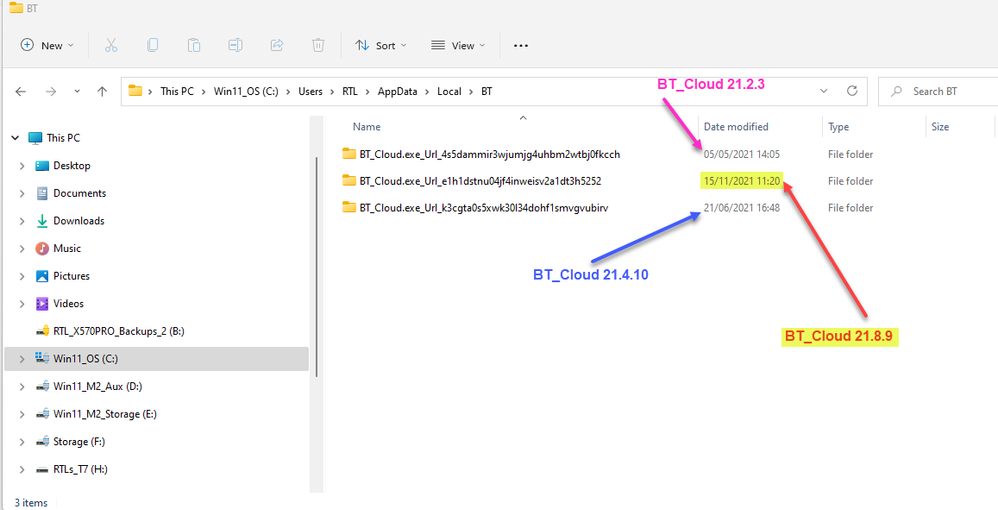This screenshot has height=510, width=998.
Task: Select Win11_M2_Storage (E:) in the sidebar
Action: pos(104,414)
